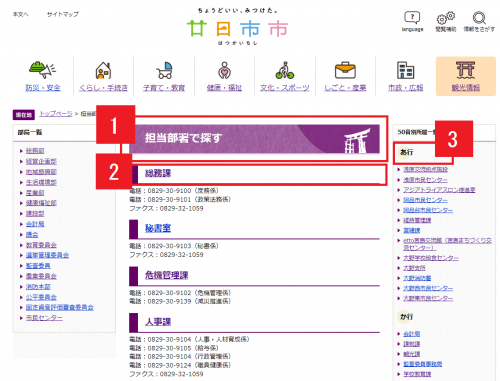500x381 pixels.
Task: Select 議会 in the department list
Action: point(32,235)
